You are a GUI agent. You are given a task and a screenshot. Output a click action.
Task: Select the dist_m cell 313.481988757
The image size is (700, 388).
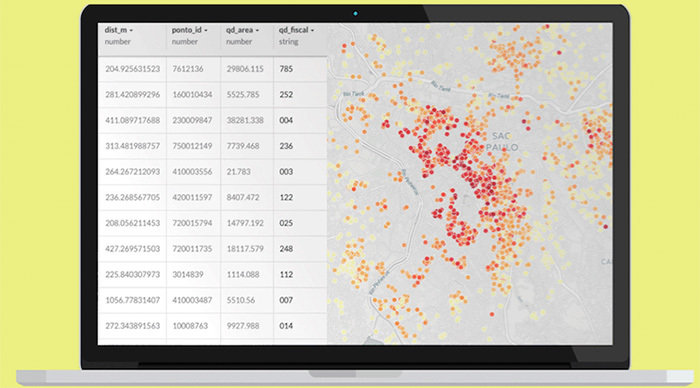pos(132,146)
